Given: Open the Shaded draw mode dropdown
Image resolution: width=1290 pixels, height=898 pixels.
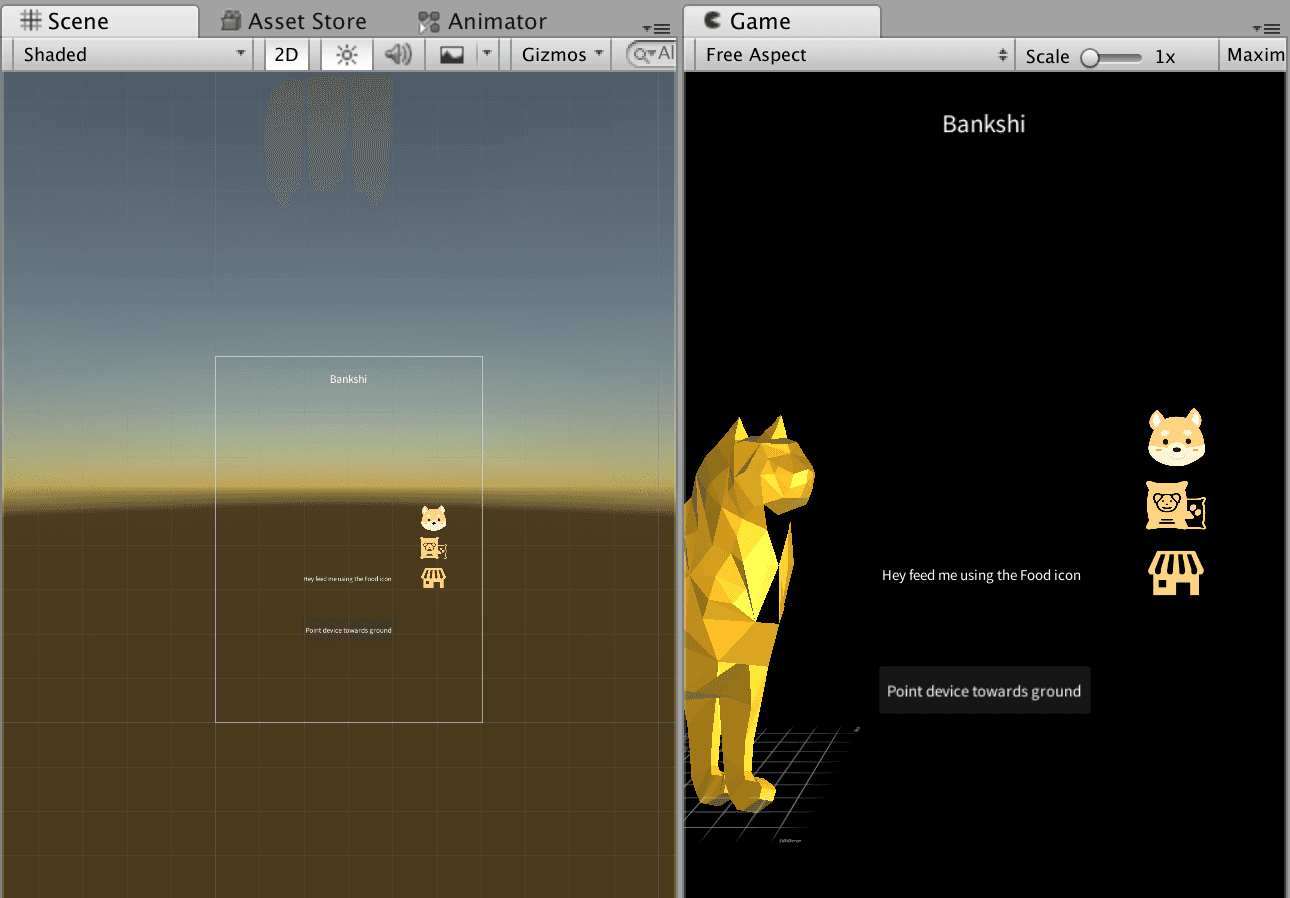Looking at the screenshot, I should (x=134, y=55).
